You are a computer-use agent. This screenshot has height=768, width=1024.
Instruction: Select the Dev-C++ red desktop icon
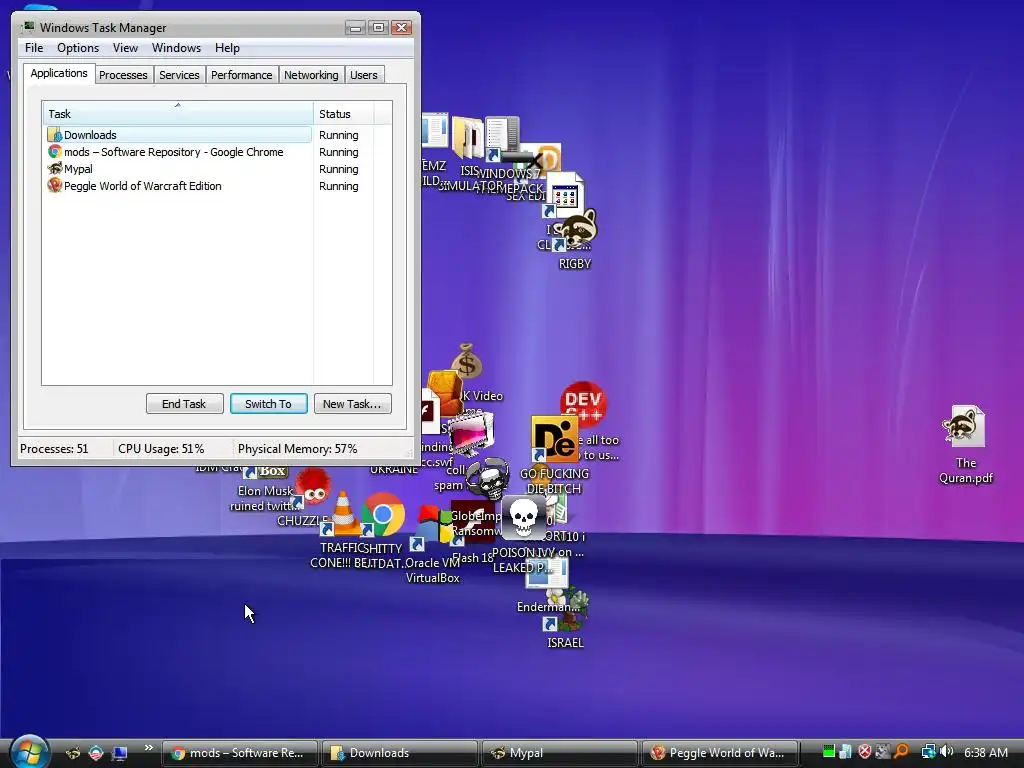(x=583, y=404)
